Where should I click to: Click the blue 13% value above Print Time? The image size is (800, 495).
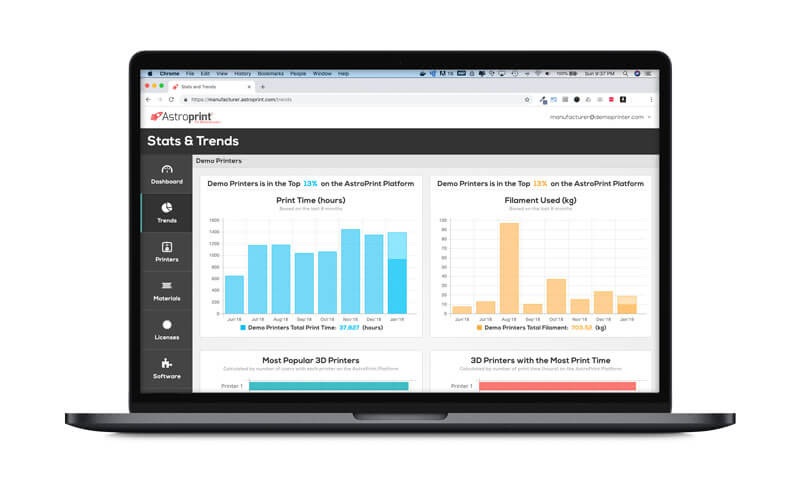click(310, 184)
